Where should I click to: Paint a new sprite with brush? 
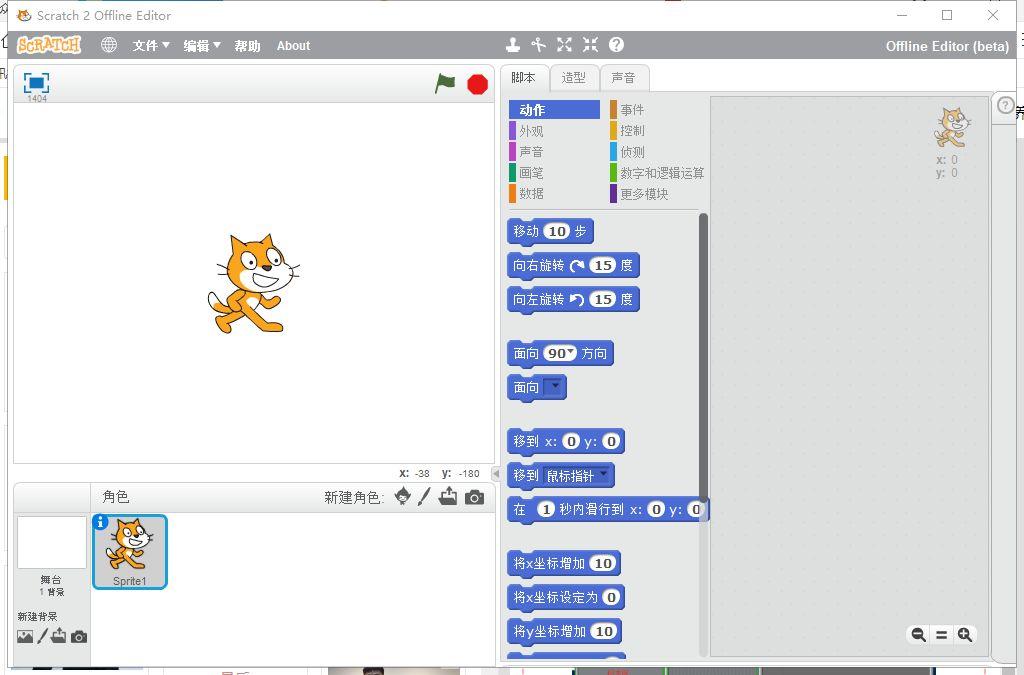[424, 497]
